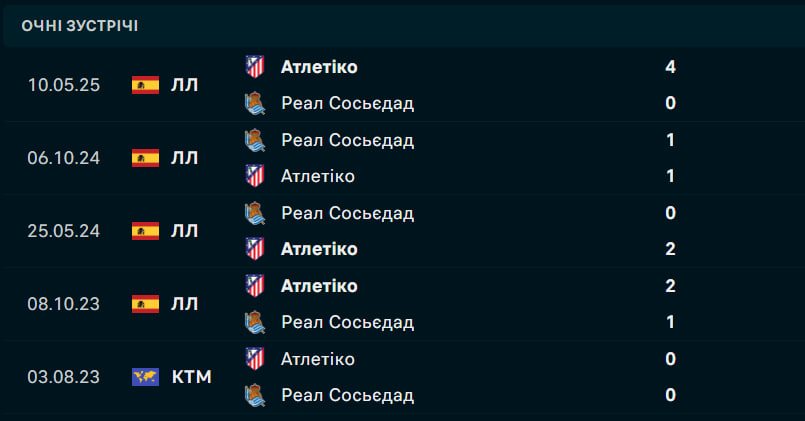
Task: Click Atlético crest in 10.05.25 match
Action: tap(255, 67)
